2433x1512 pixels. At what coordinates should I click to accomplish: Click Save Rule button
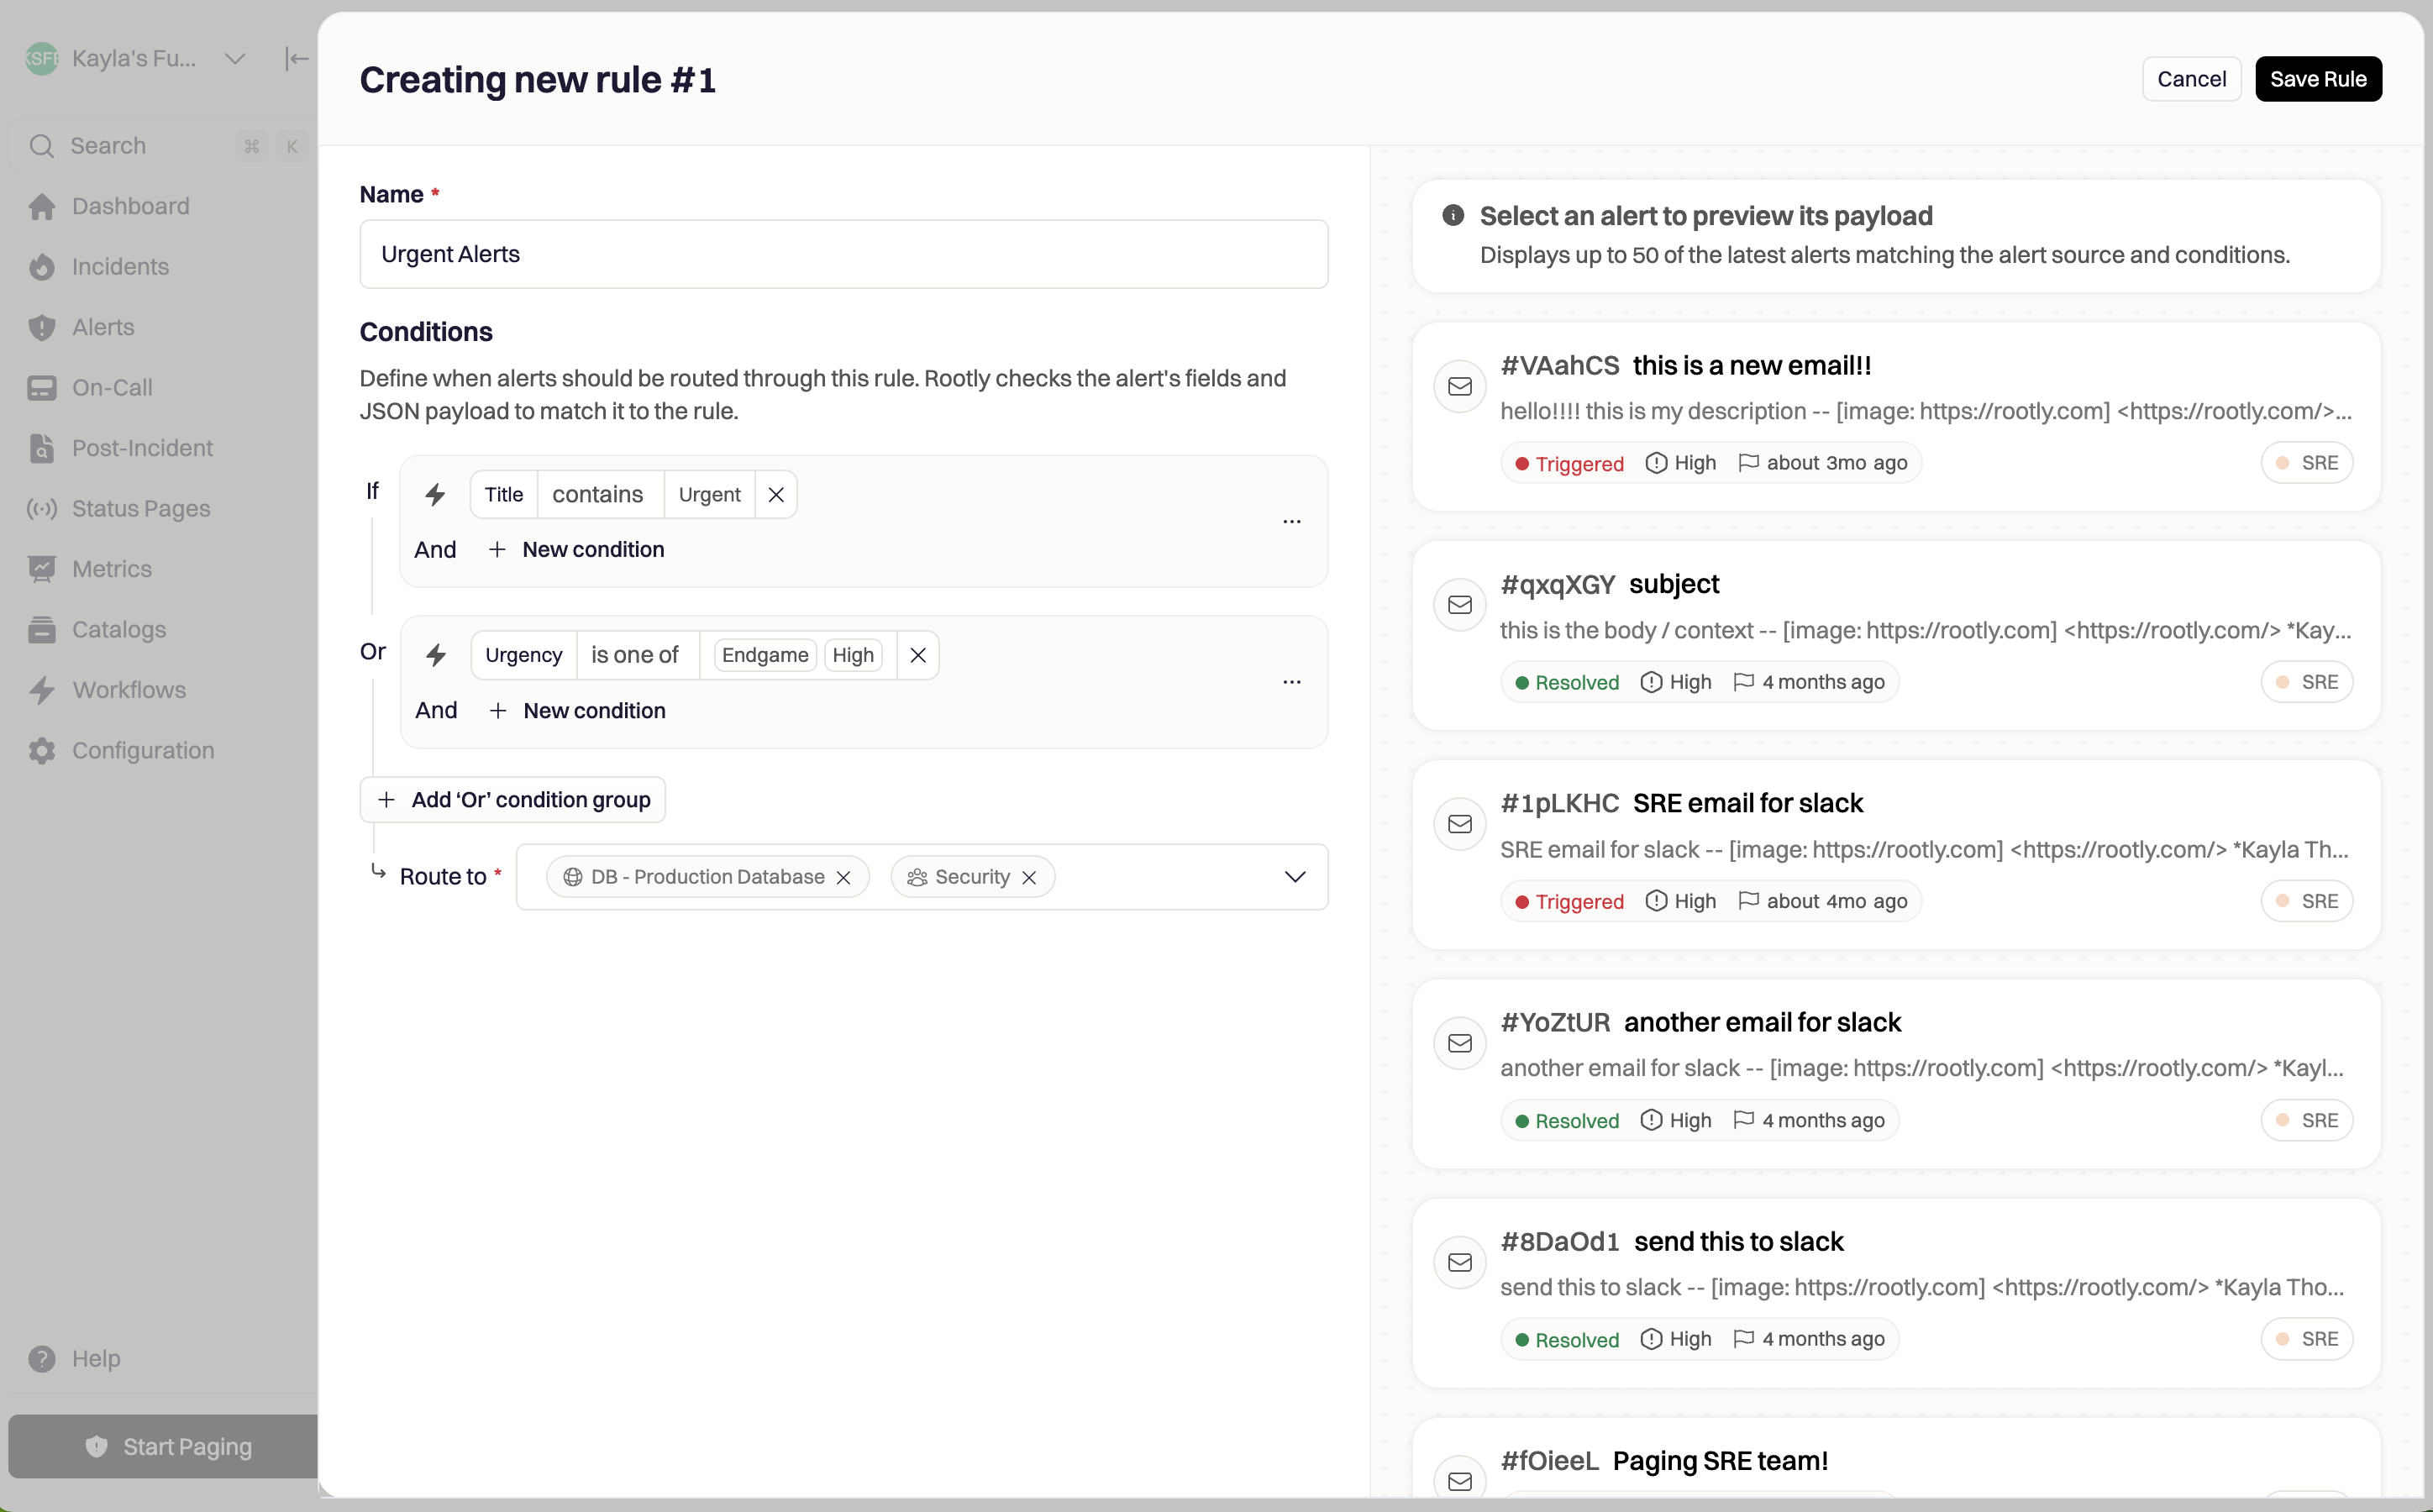coord(2317,79)
